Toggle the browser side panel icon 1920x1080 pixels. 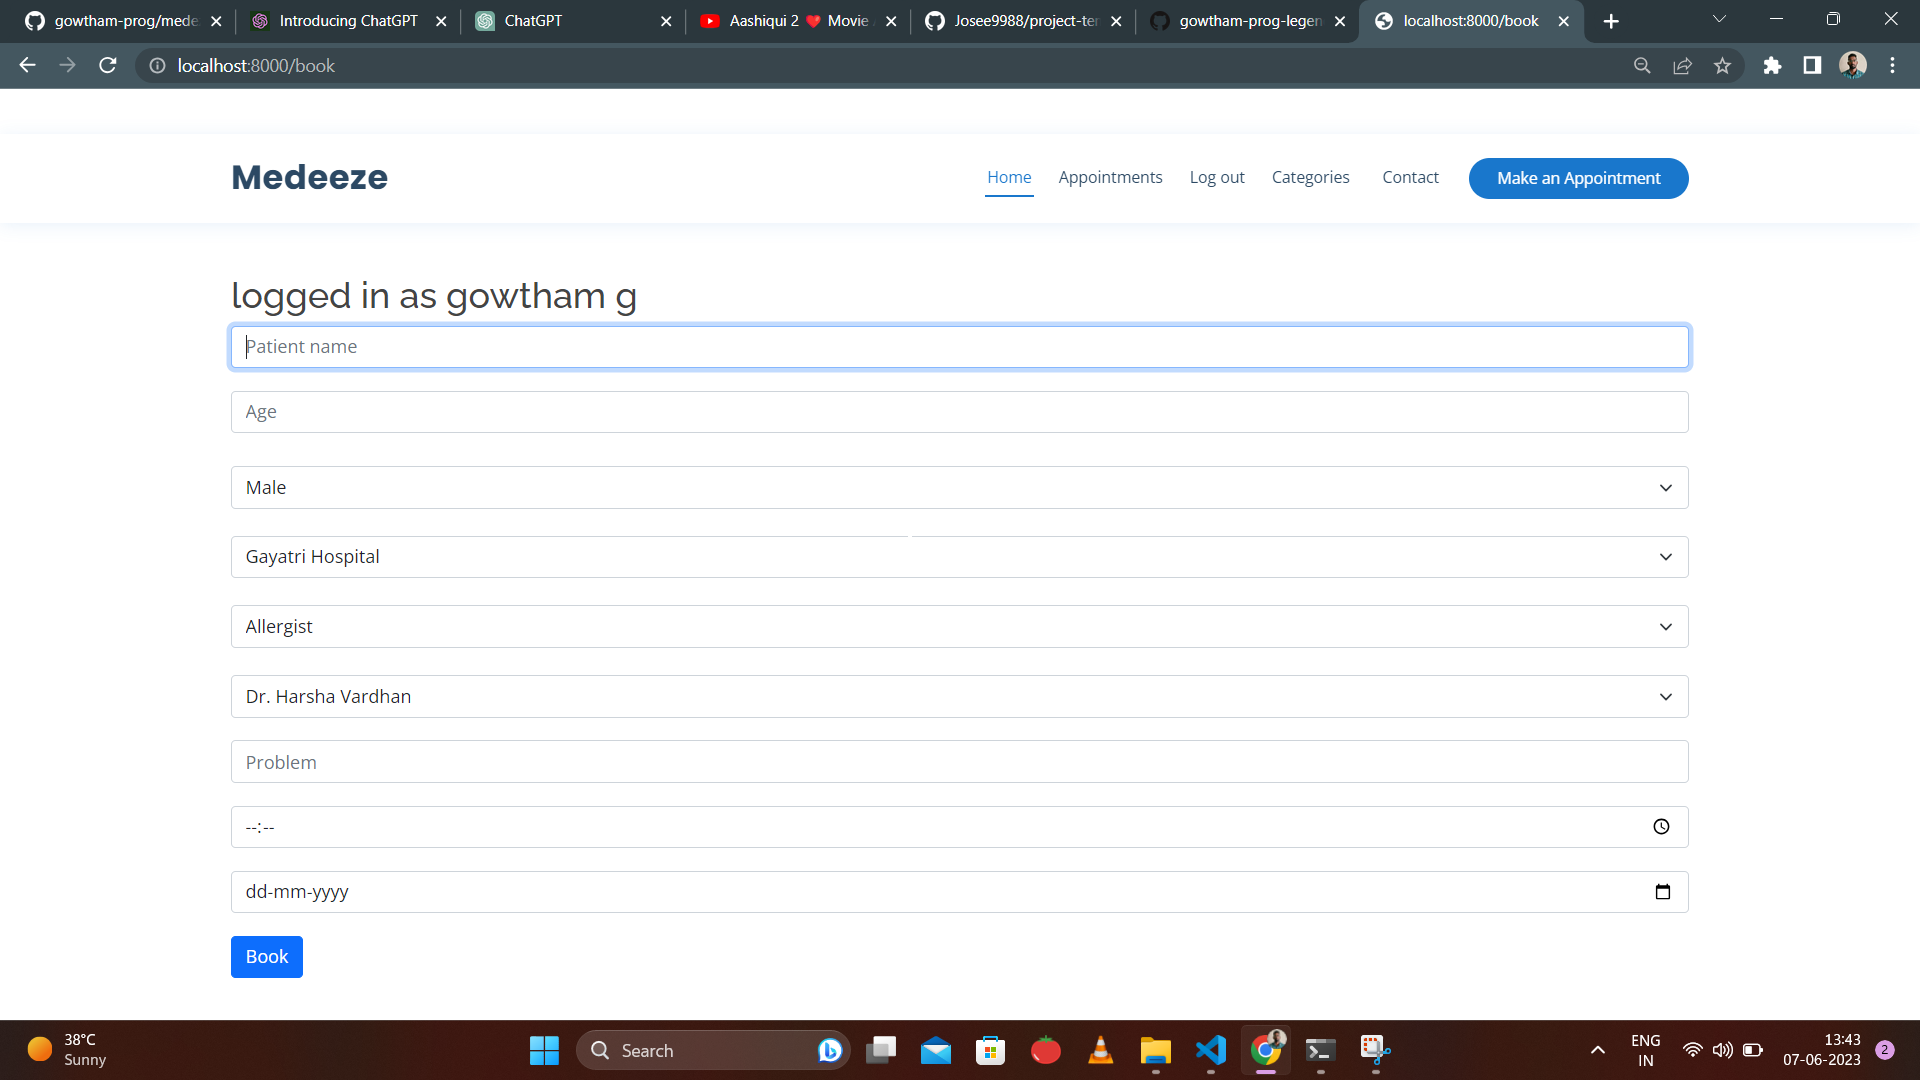pyautogui.click(x=1812, y=66)
